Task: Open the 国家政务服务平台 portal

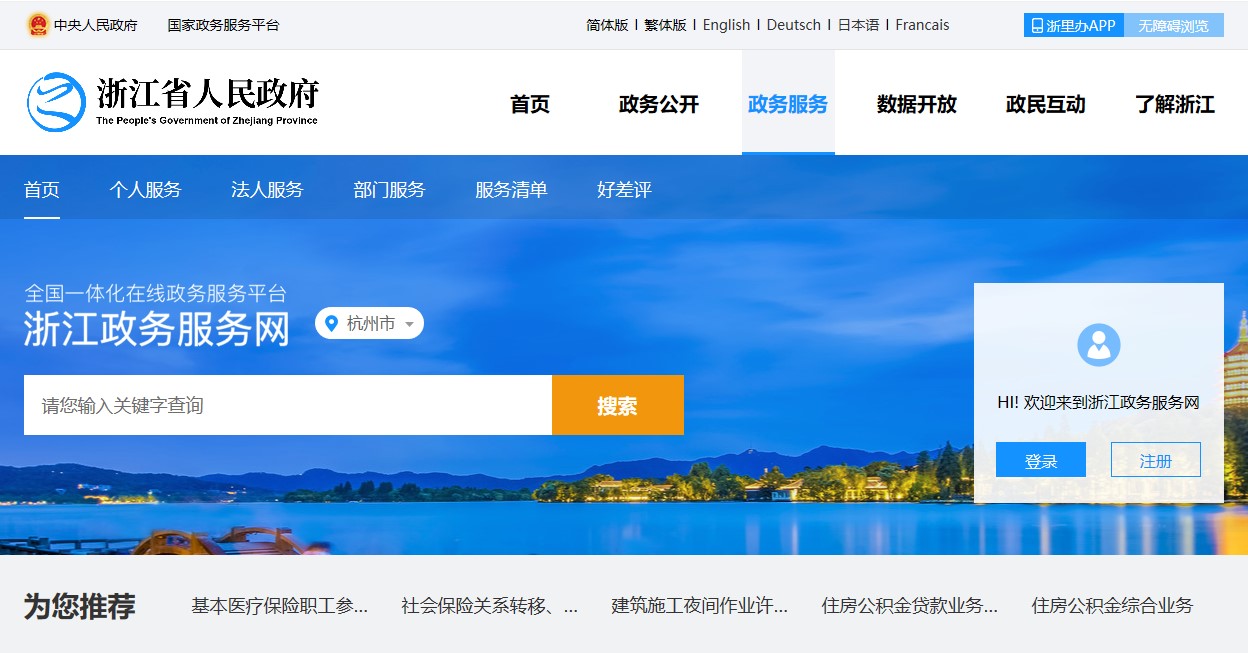Action: tap(223, 24)
